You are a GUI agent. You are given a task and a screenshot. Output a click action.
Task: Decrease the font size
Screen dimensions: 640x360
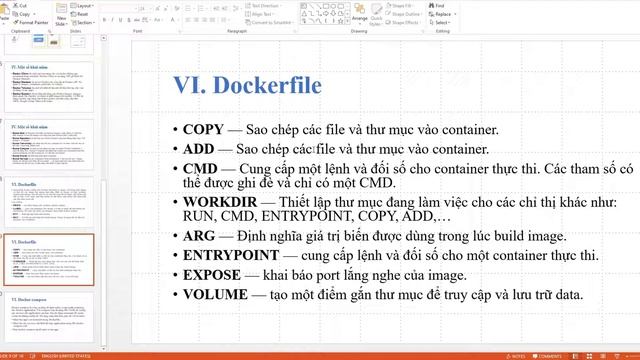pyautogui.click(x=167, y=9)
